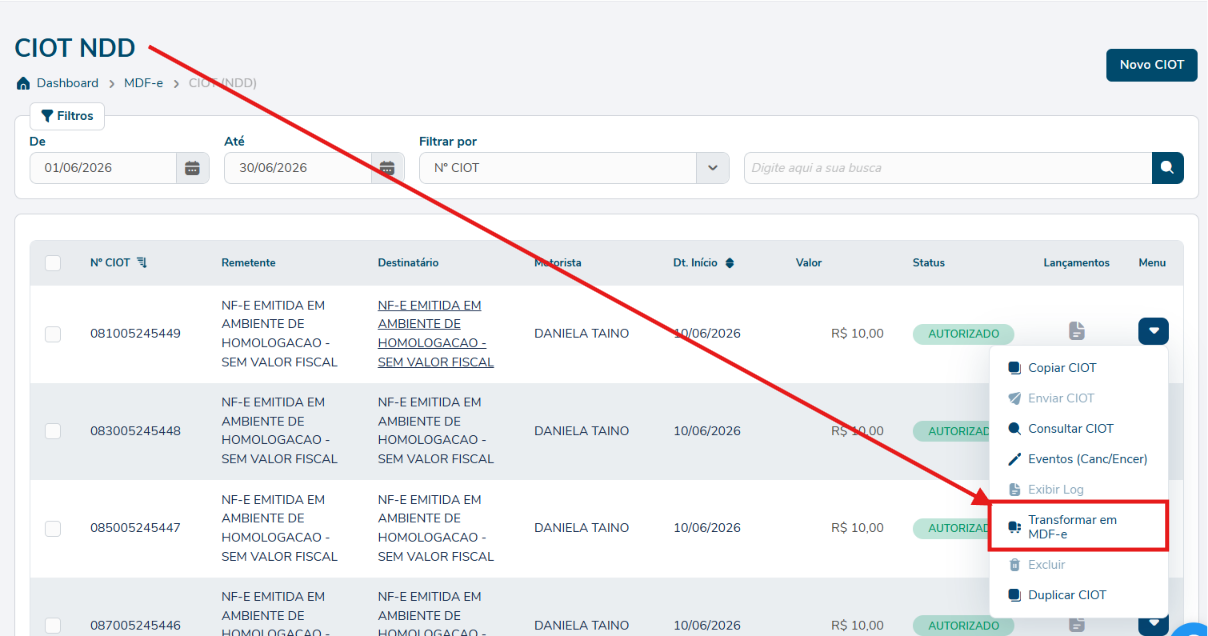1208x636 pixels.
Task: Click the Até date field 30/06/2026
Action: click(x=298, y=168)
